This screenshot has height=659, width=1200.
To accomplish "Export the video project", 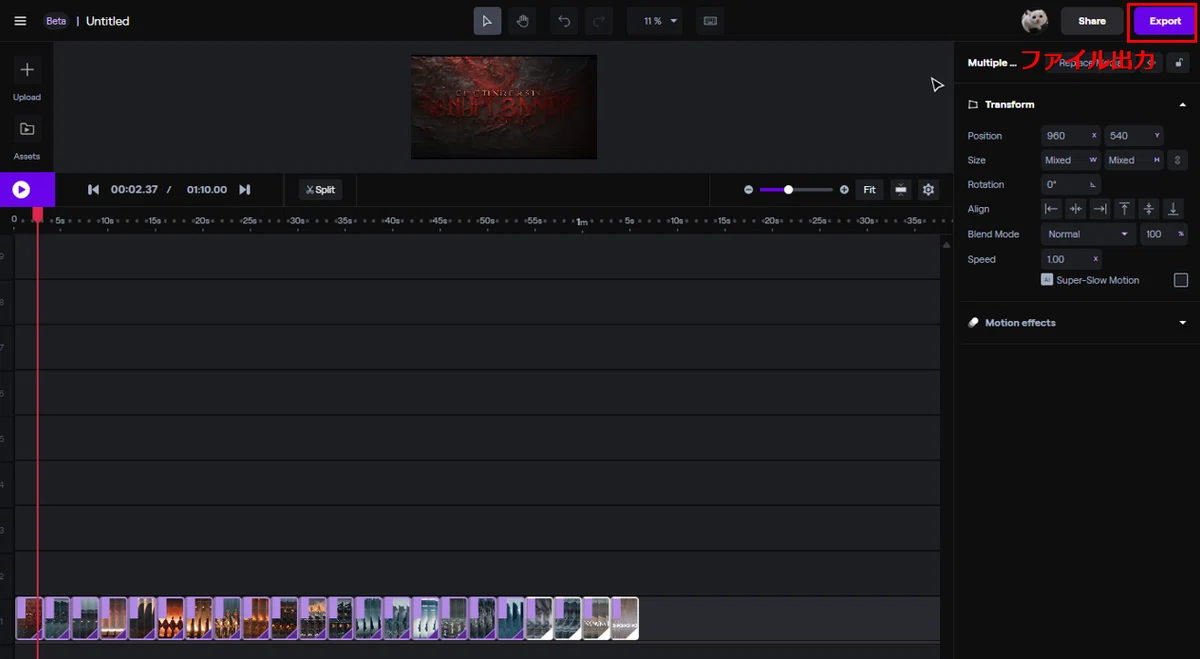I will coord(1165,21).
